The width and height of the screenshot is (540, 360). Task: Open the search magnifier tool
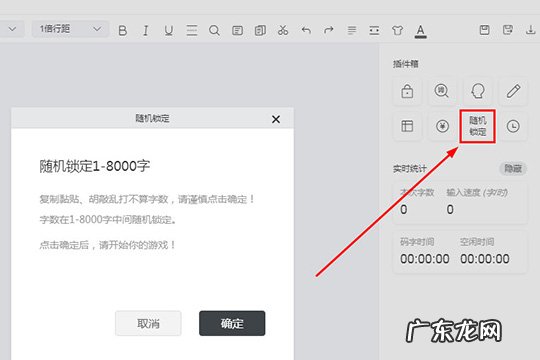point(214,30)
